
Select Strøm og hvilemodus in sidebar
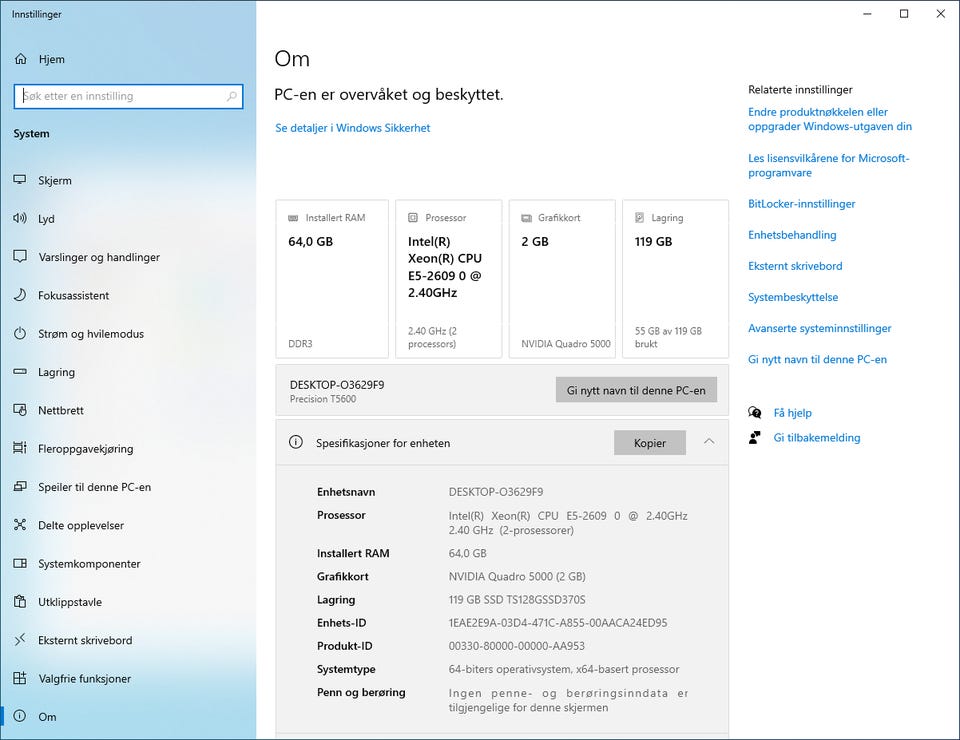coord(128,334)
